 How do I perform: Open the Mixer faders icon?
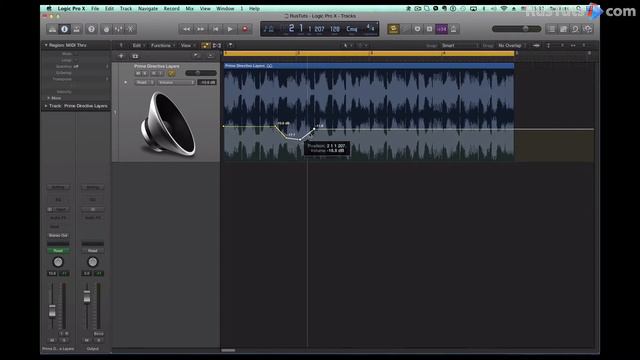point(118,29)
